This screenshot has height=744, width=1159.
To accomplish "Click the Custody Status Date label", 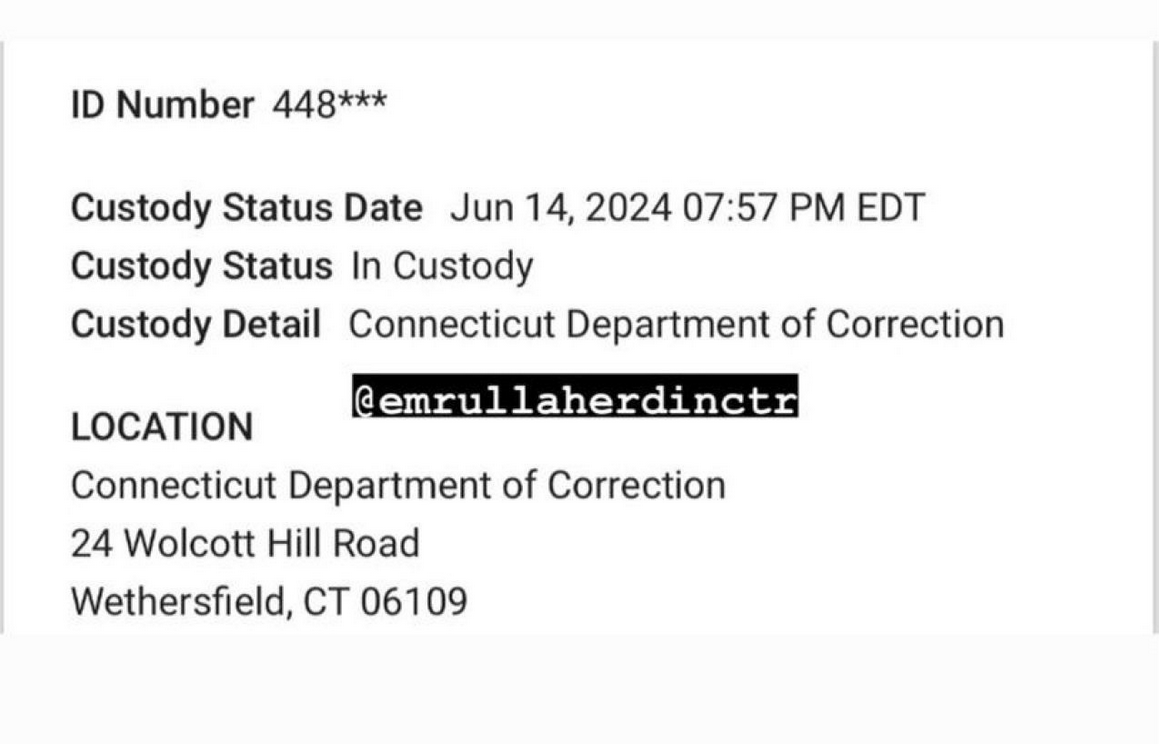I will [x=247, y=208].
